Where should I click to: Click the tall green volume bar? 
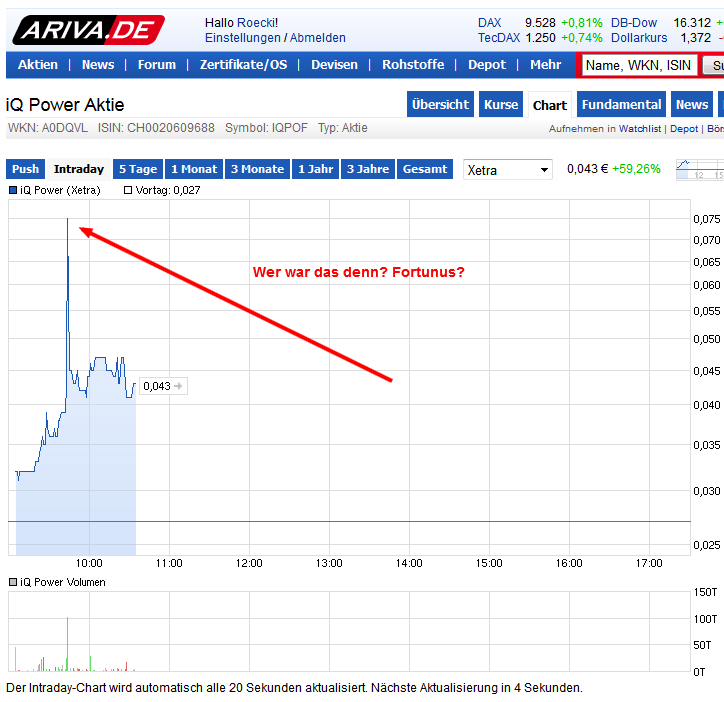pos(67,643)
